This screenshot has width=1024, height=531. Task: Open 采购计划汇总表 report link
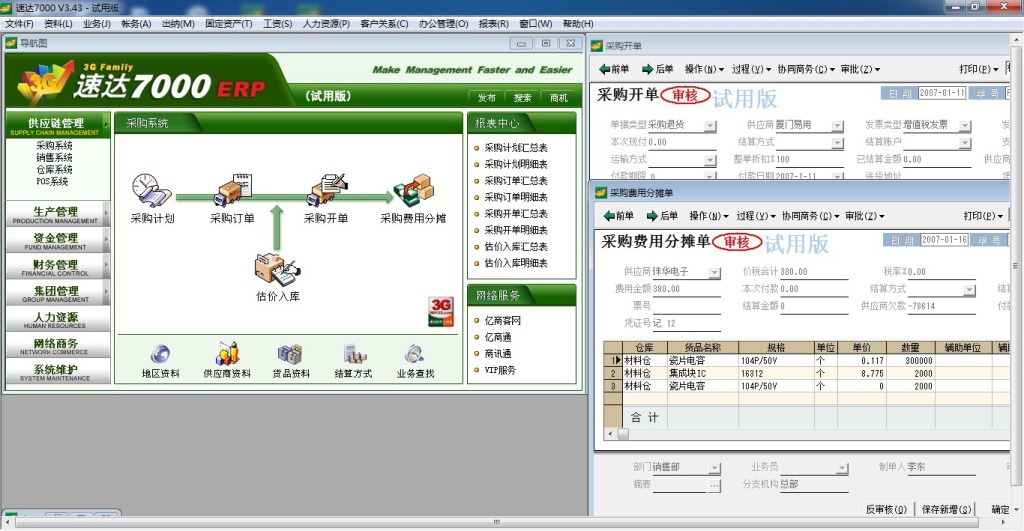(515, 148)
